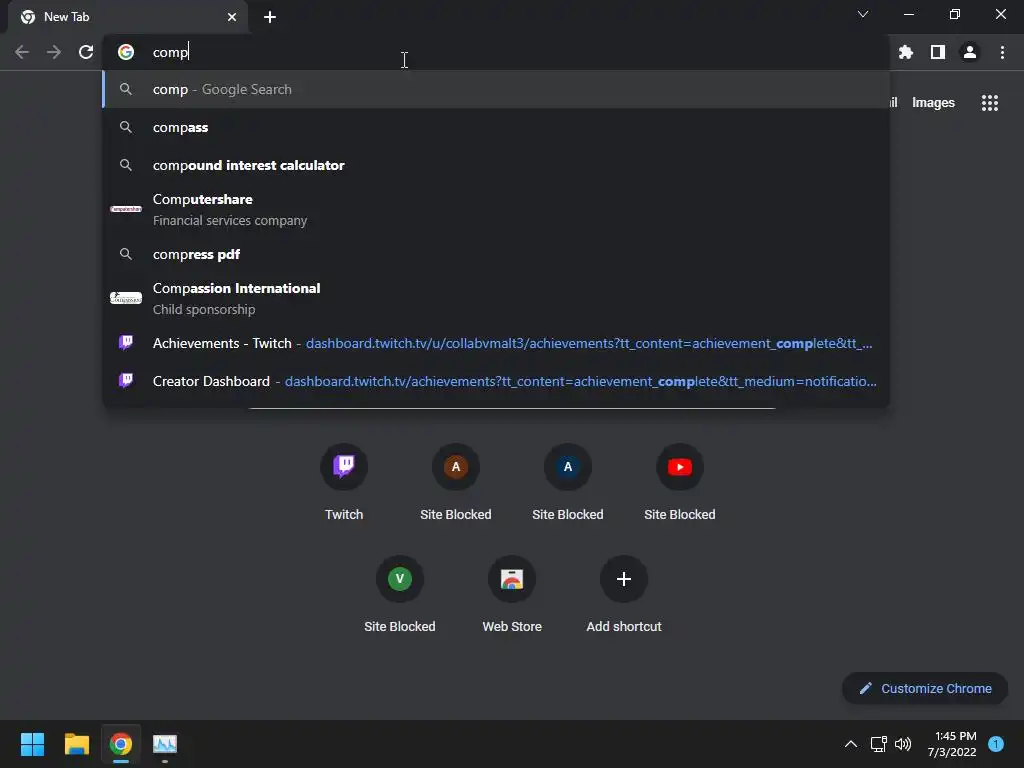Image resolution: width=1024 pixels, height=768 pixels.
Task: Click the Google logo in the address bar
Action: coord(126,52)
